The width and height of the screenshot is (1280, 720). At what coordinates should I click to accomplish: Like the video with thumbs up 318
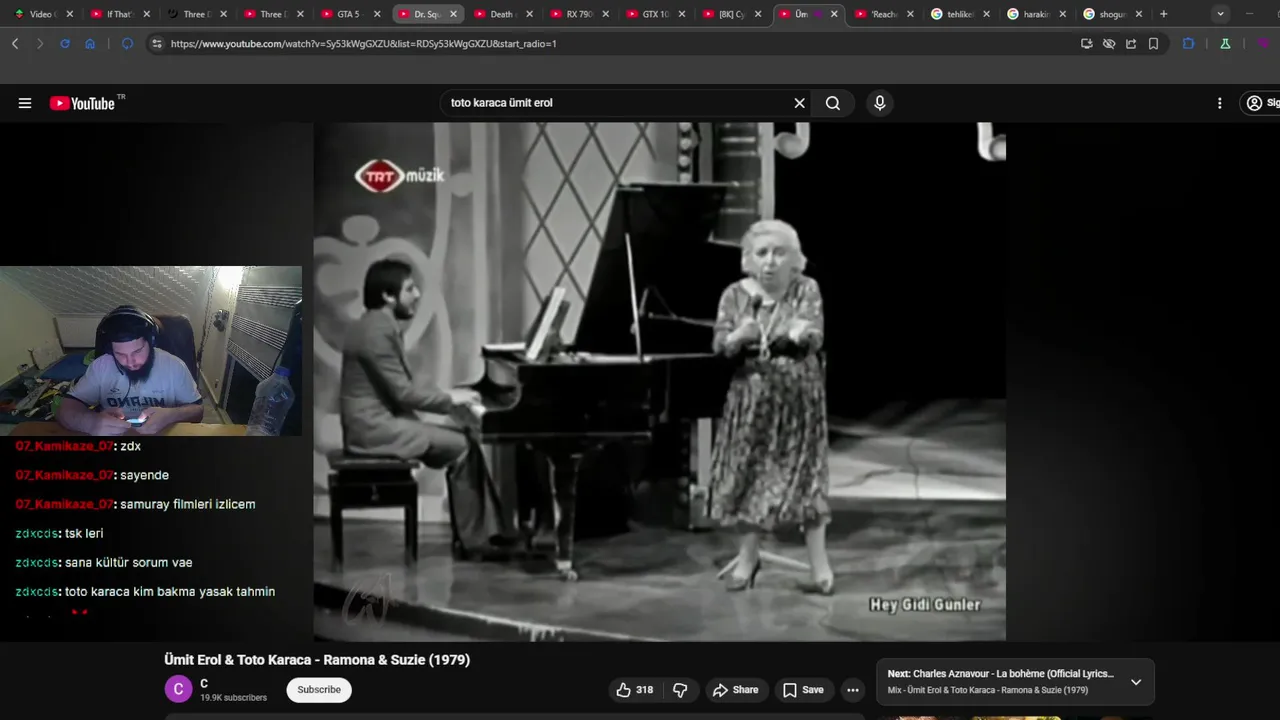point(634,690)
